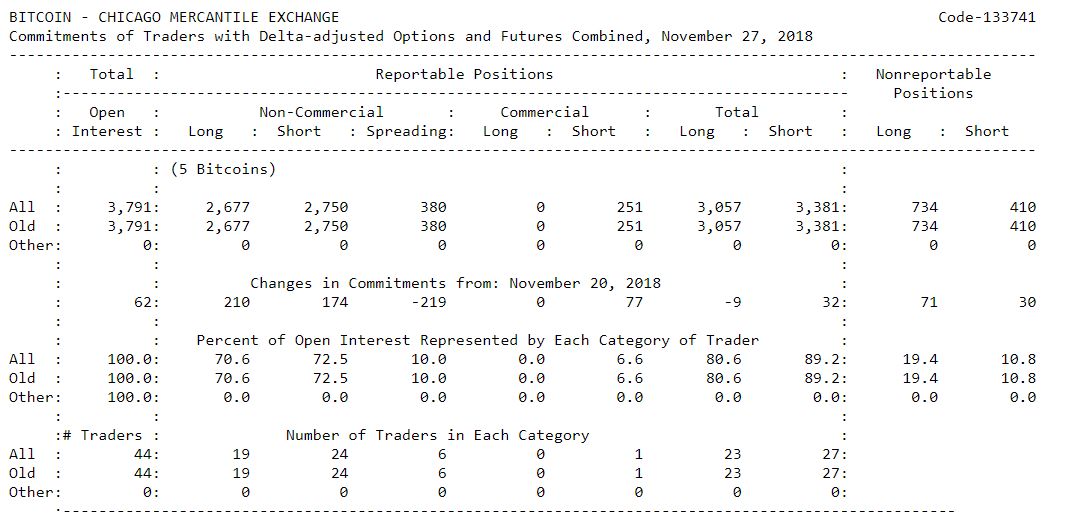Click Total Long value 3,057 in All row

point(719,207)
